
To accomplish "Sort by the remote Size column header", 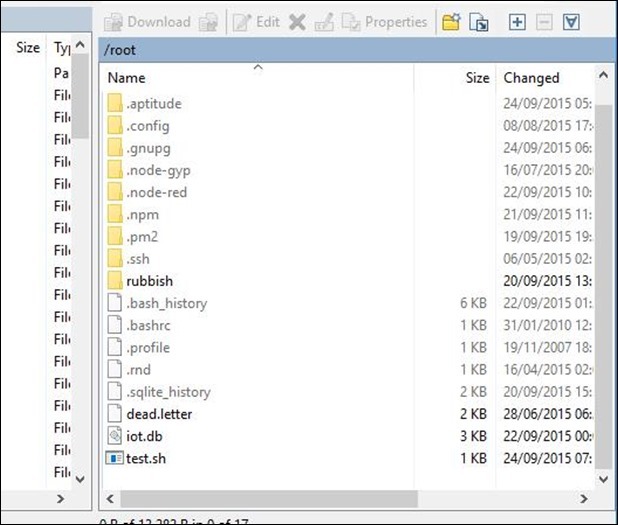I will point(454,78).
